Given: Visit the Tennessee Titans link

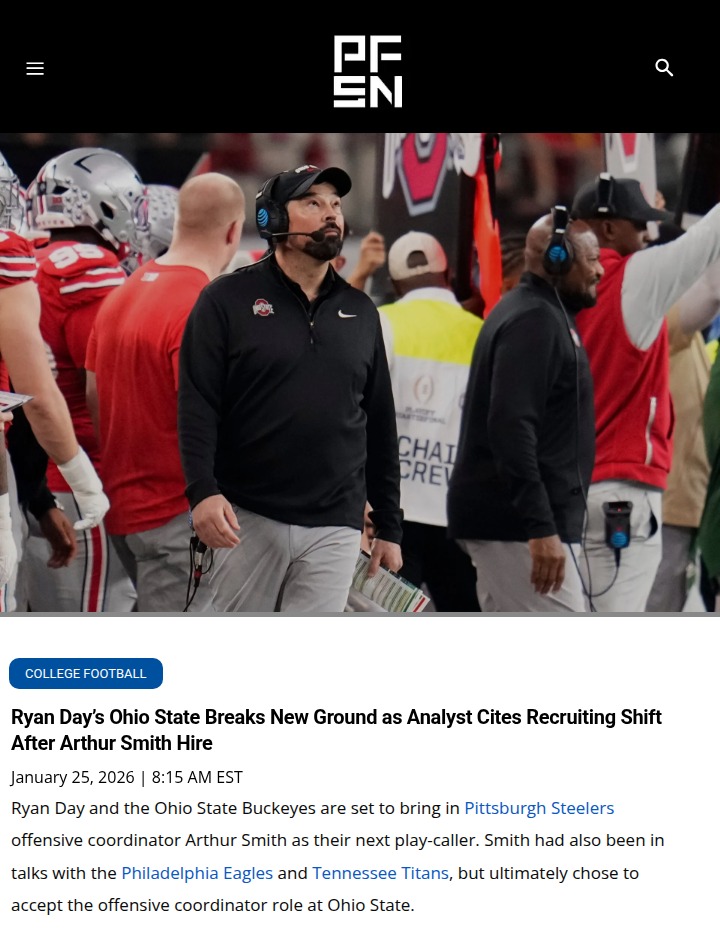Looking at the screenshot, I should point(380,873).
